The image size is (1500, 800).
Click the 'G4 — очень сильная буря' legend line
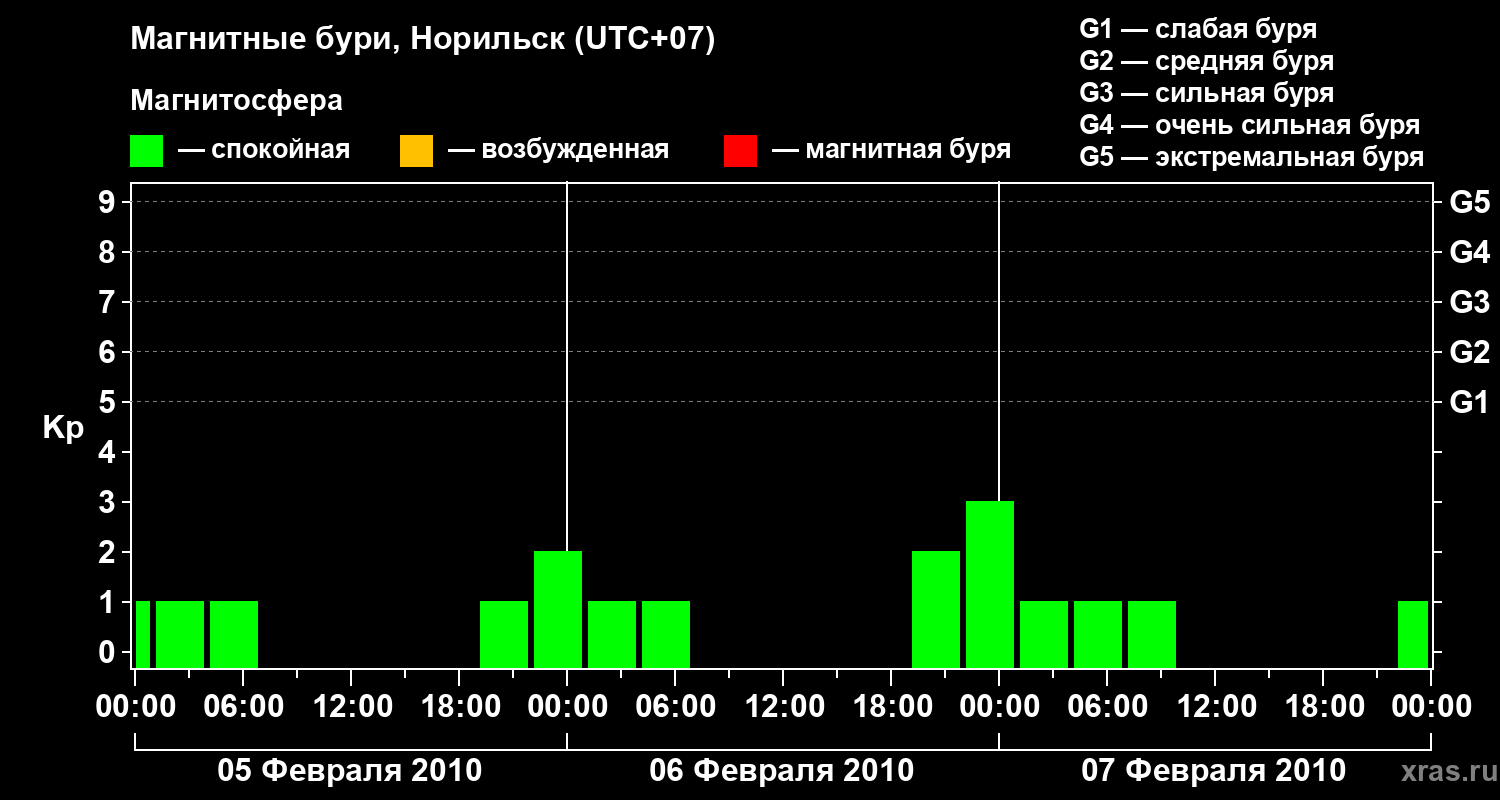pyautogui.click(x=1249, y=125)
